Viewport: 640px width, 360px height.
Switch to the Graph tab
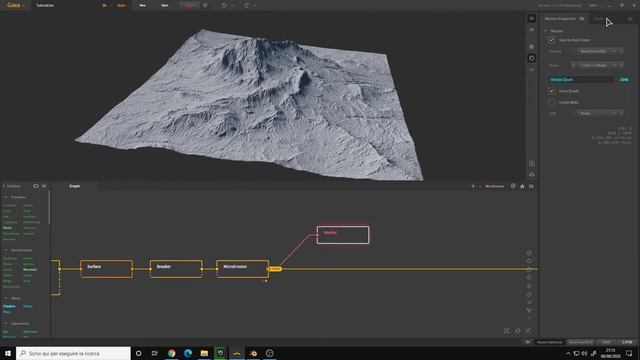point(74,186)
